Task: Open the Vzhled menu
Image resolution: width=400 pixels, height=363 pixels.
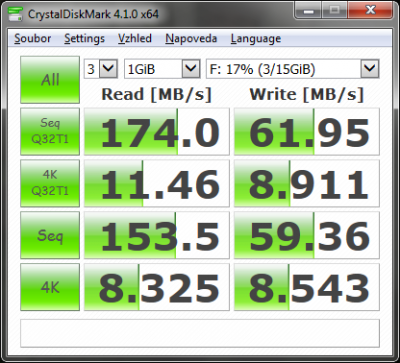Action: coord(135,39)
